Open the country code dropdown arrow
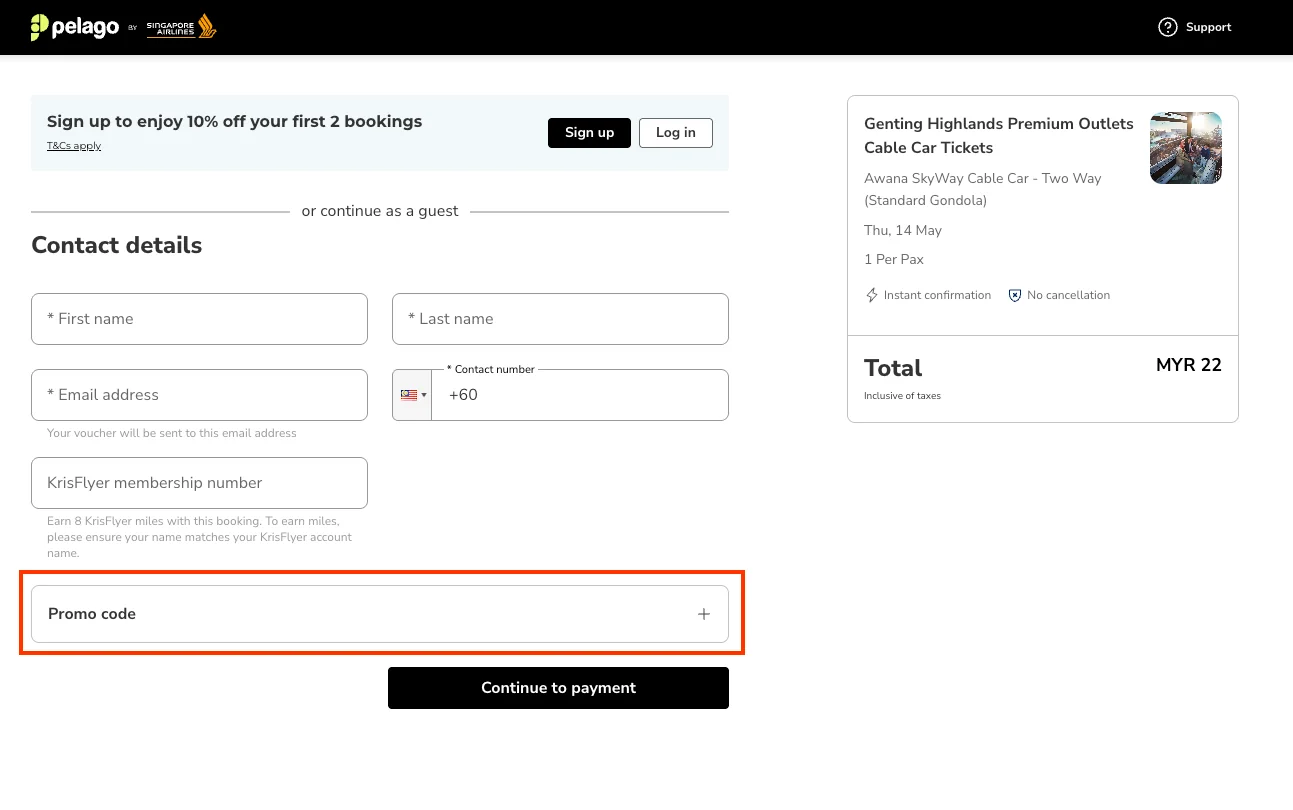Image resolution: width=1293 pixels, height=810 pixels. point(424,395)
